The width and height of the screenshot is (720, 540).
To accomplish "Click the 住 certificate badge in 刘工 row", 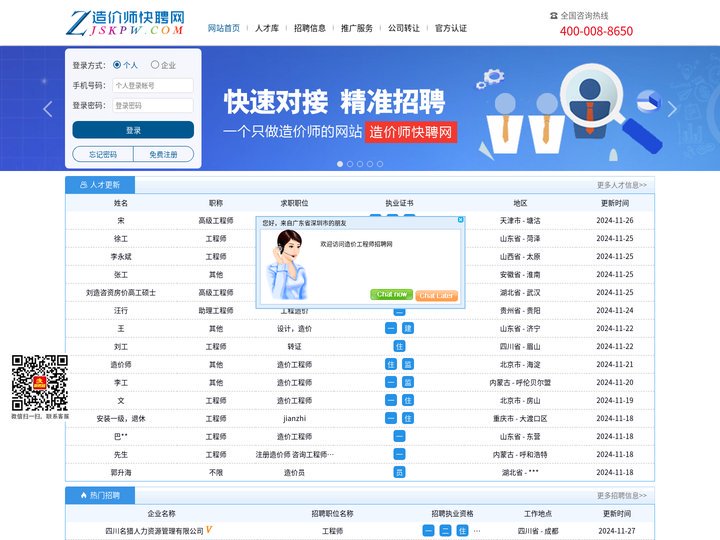I will [399, 346].
